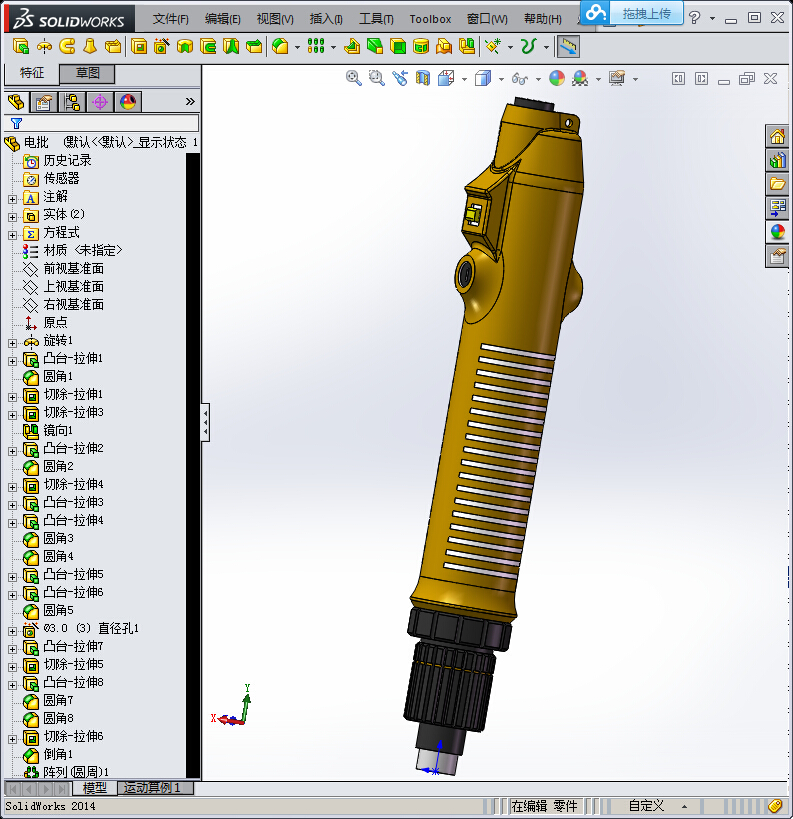This screenshot has height=819, width=793.
Task: Open the 工具(T) menu
Action: coord(376,19)
